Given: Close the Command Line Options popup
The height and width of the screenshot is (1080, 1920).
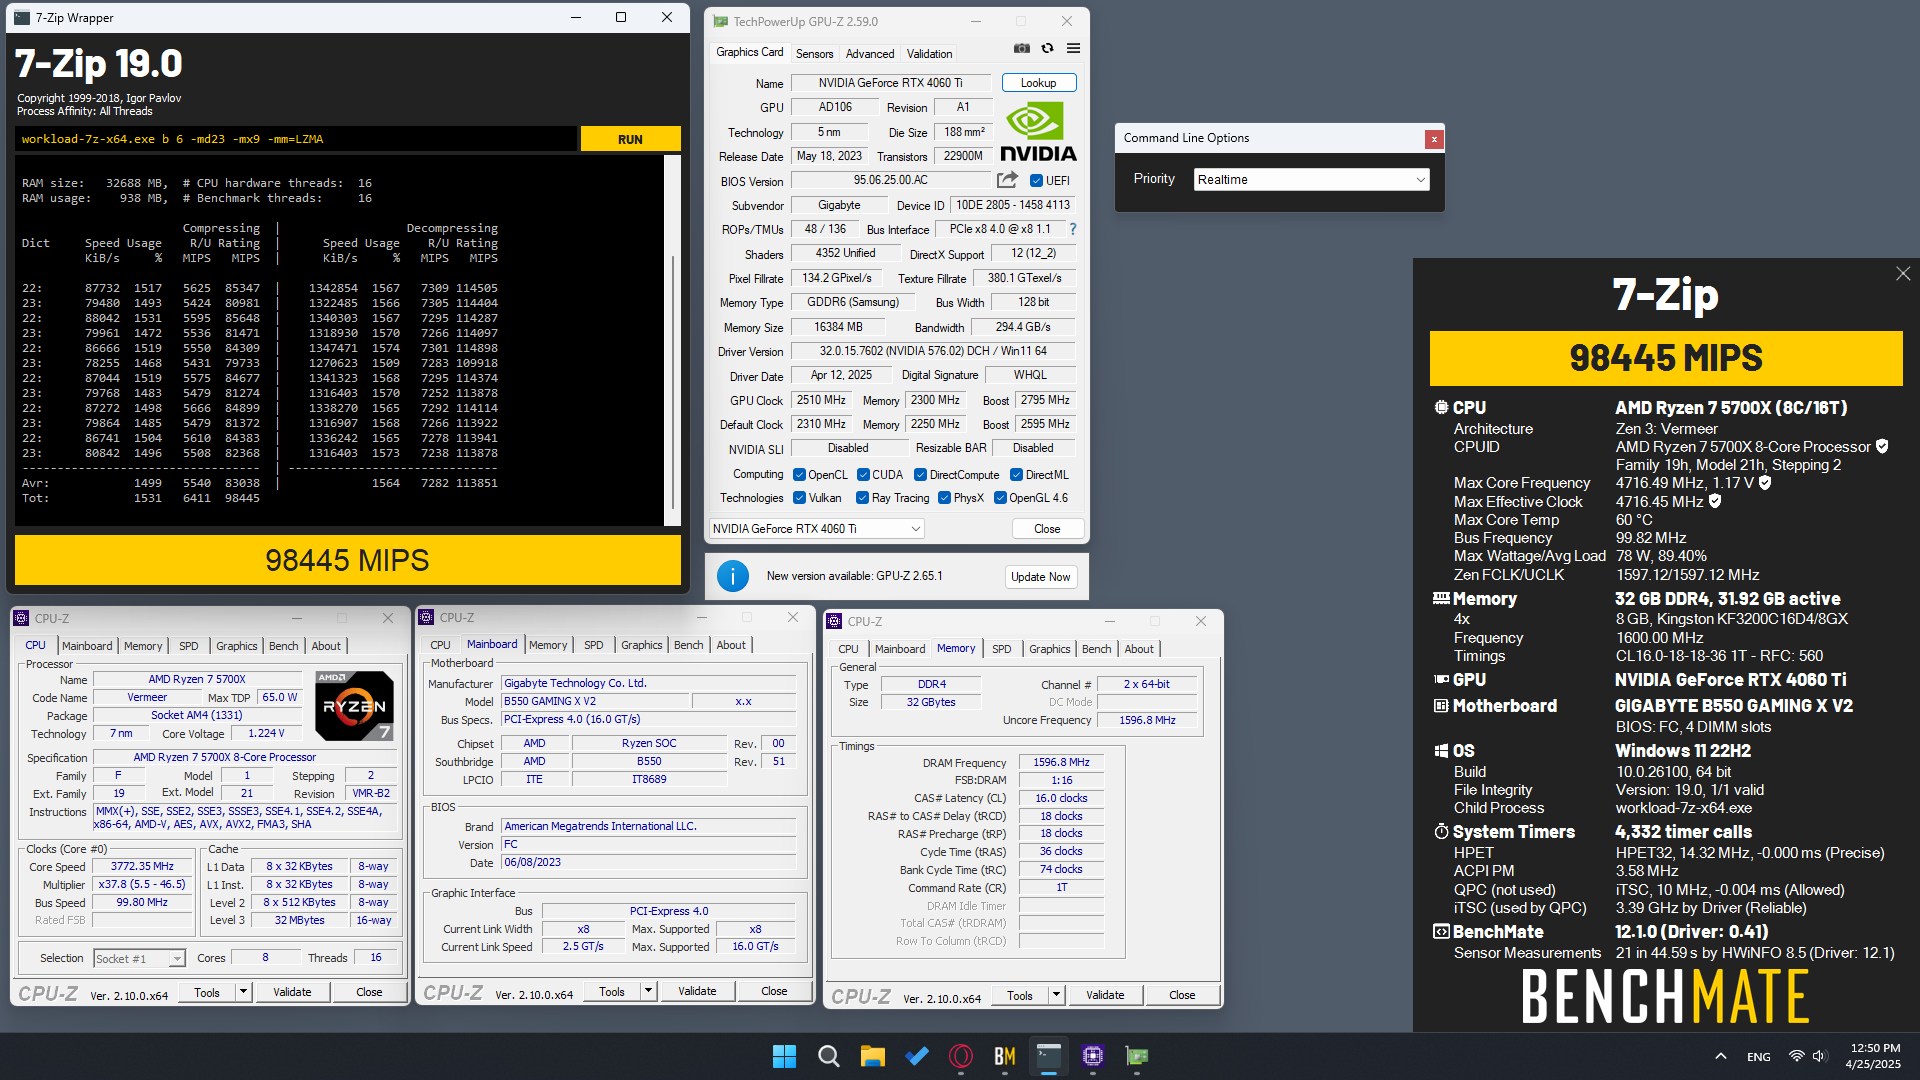Looking at the screenshot, I should [x=1434, y=139].
